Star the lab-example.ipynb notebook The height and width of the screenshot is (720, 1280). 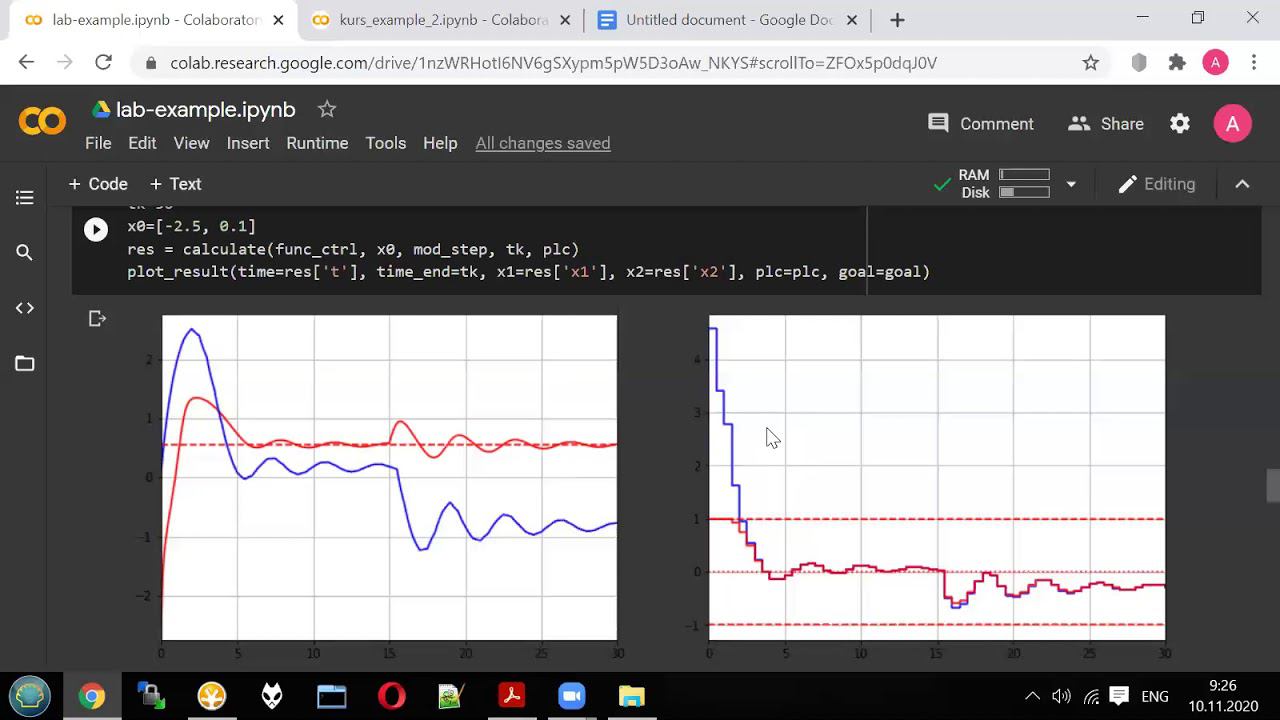[x=327, y=109]
